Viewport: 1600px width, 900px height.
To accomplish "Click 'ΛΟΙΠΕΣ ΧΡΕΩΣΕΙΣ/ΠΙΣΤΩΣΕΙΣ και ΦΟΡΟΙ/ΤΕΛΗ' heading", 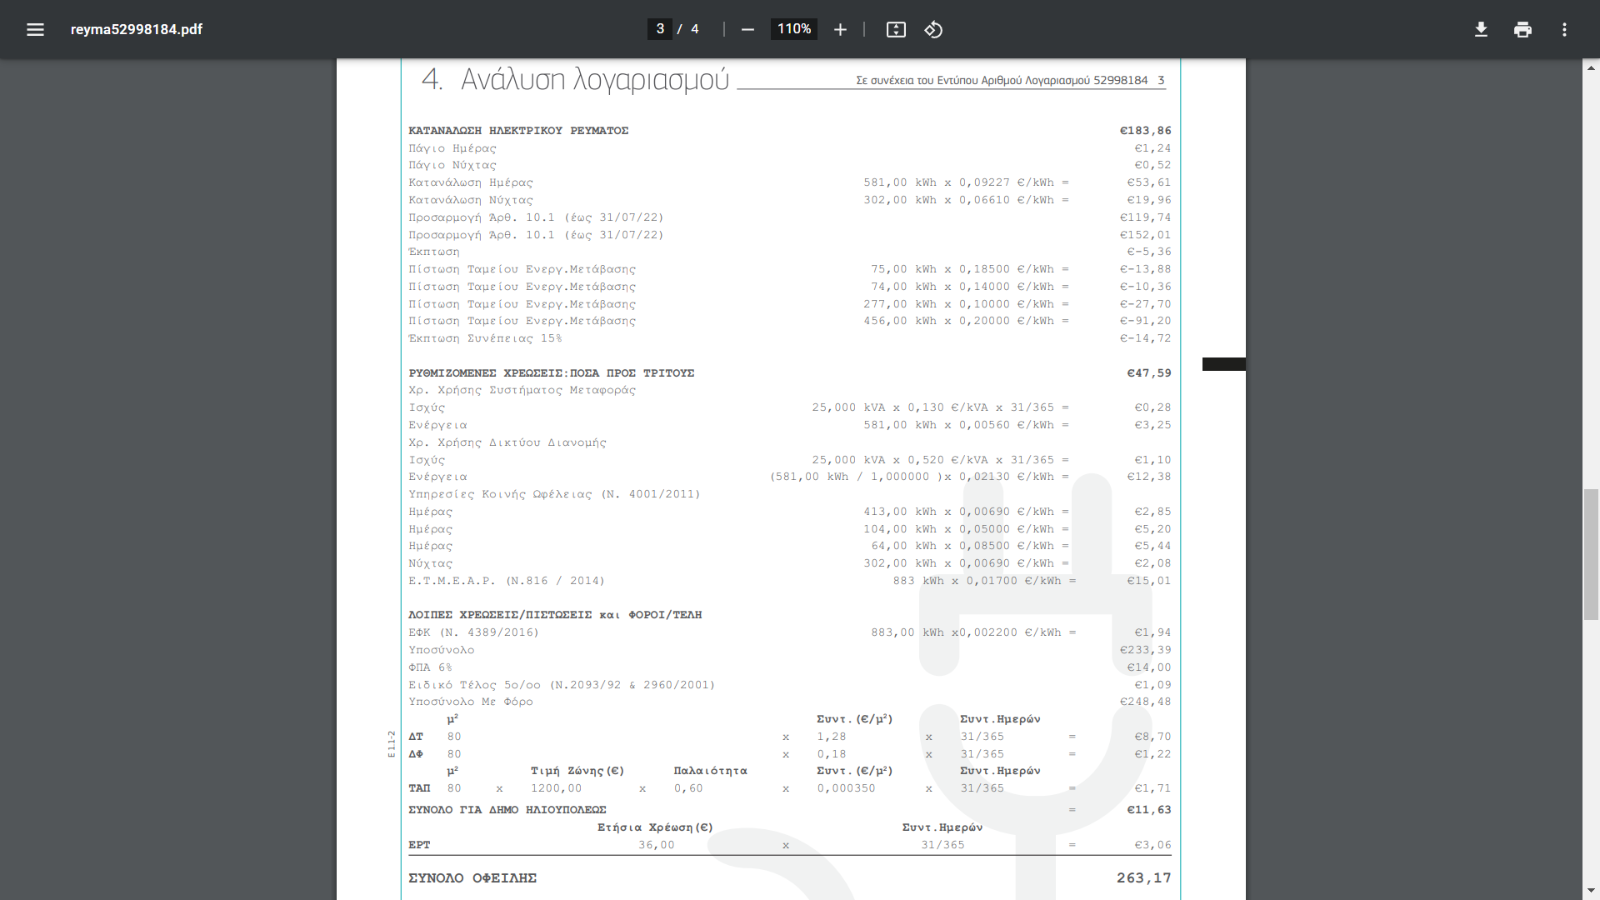I will point(555,615).
